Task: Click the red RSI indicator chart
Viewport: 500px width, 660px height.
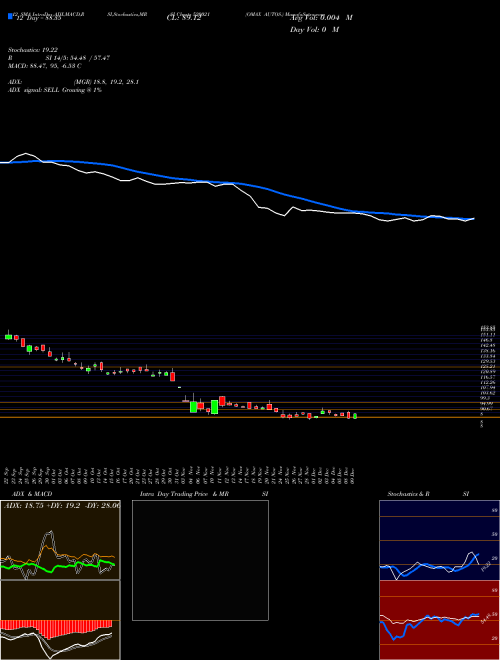Action: click(x=439, y=620)
